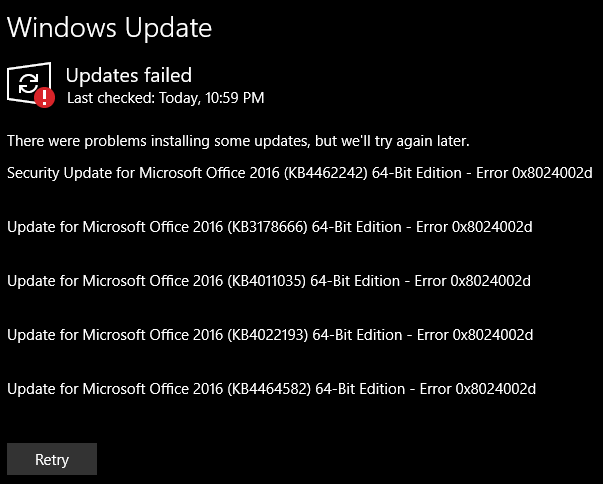Select the KB4464582 Office update entry
Viewport: 603px width, 484px height.
pos(272,389)
